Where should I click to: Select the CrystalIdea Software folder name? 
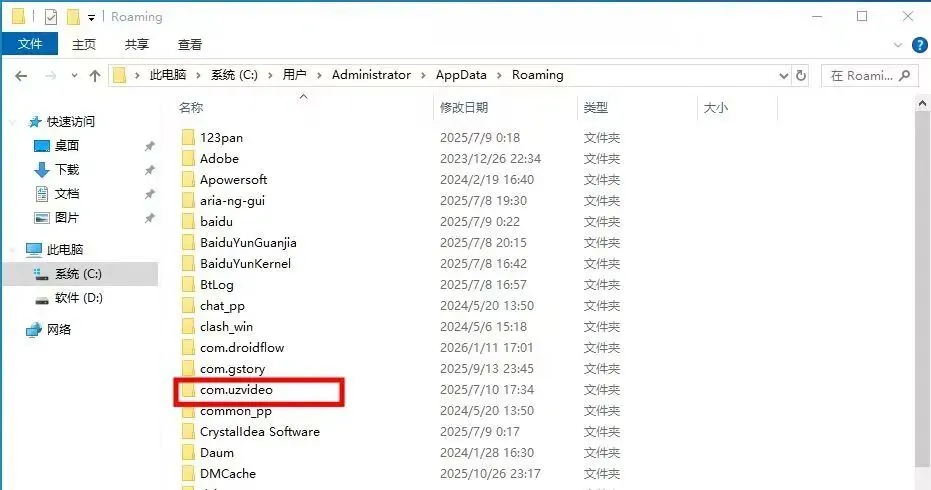259,432
